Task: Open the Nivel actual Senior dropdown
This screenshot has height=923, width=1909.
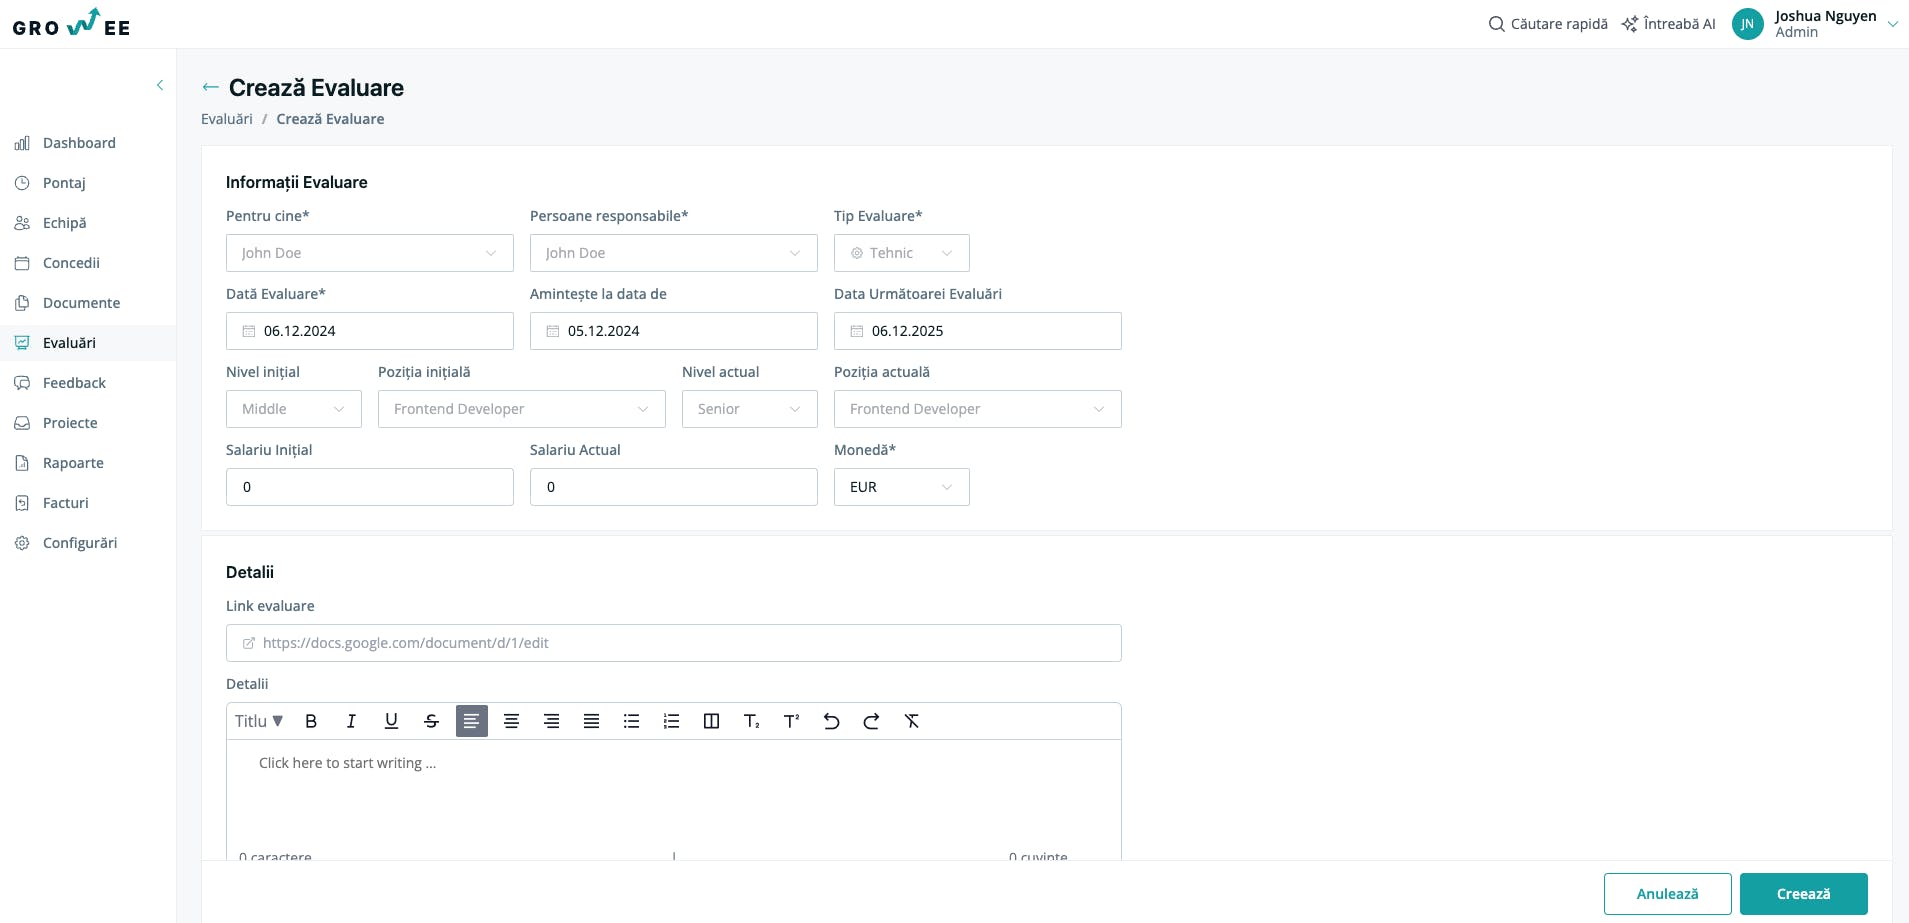Action: [749, 409]
